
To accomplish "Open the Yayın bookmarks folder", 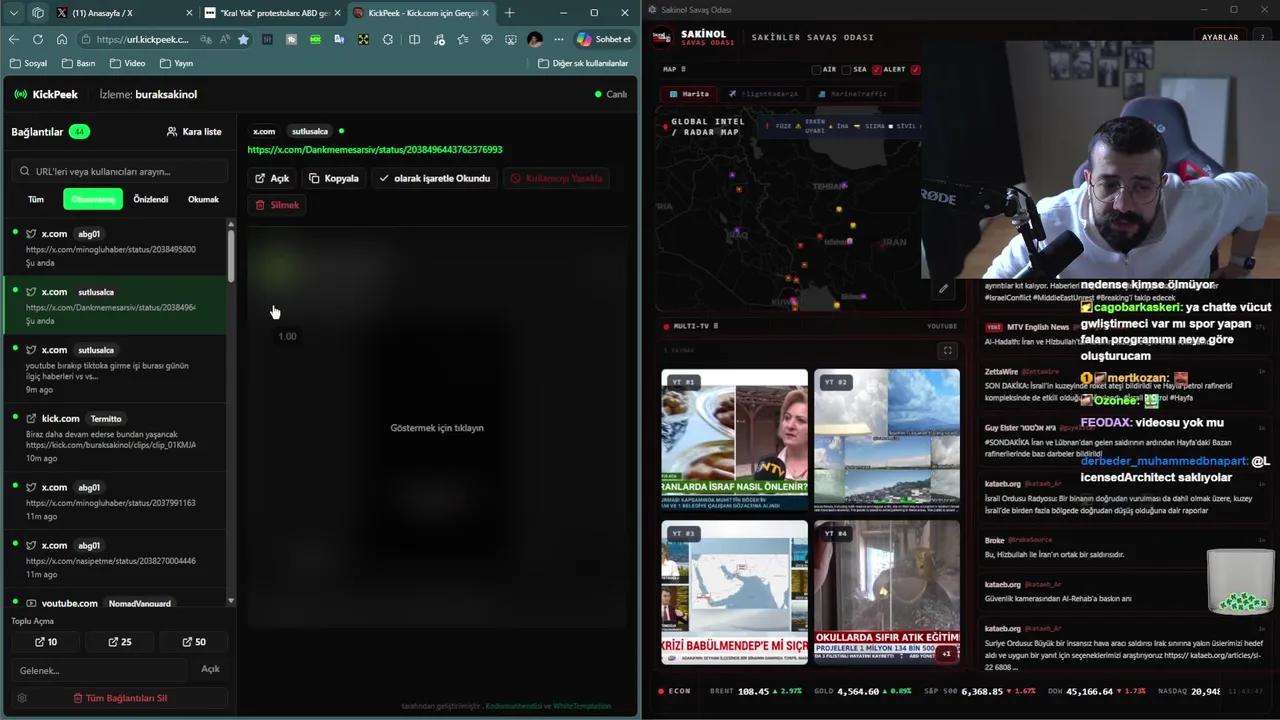I will point(176,63).
